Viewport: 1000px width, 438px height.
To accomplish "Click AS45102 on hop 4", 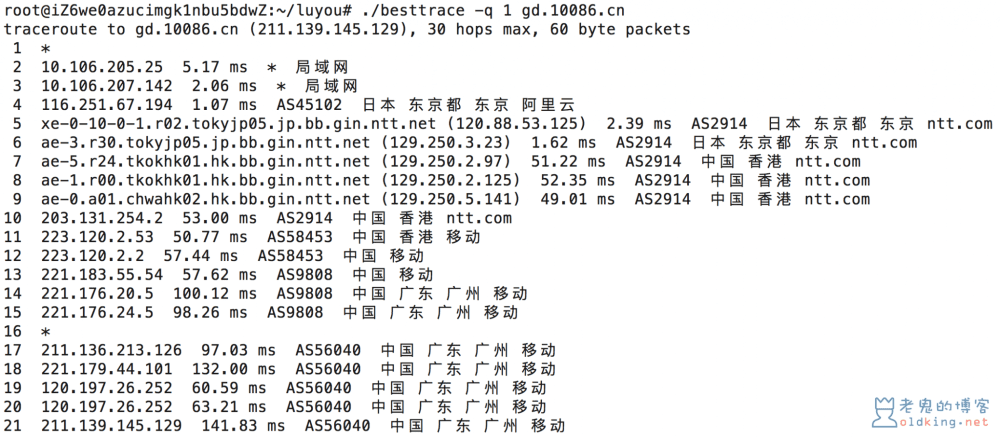I will click(x=309, y=105).
